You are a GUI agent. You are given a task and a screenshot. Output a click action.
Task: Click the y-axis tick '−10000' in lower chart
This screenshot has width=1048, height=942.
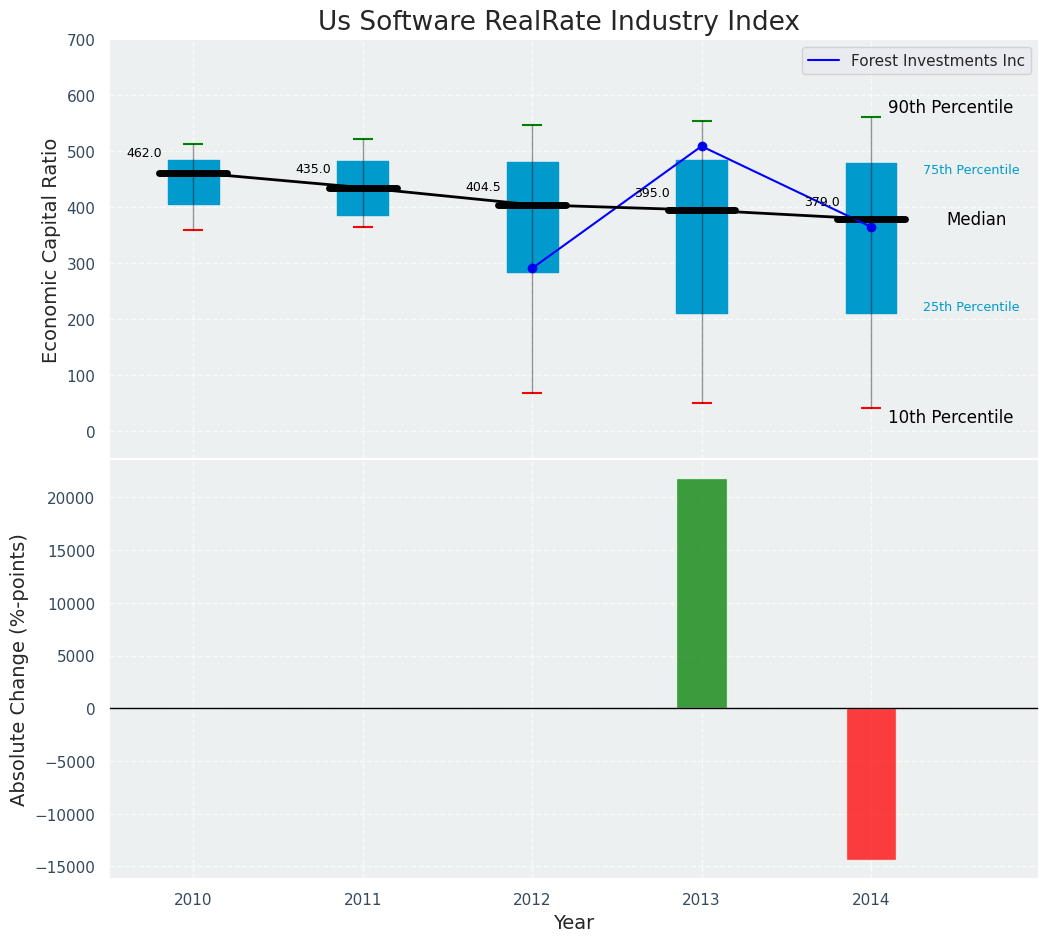click(65, 815)
